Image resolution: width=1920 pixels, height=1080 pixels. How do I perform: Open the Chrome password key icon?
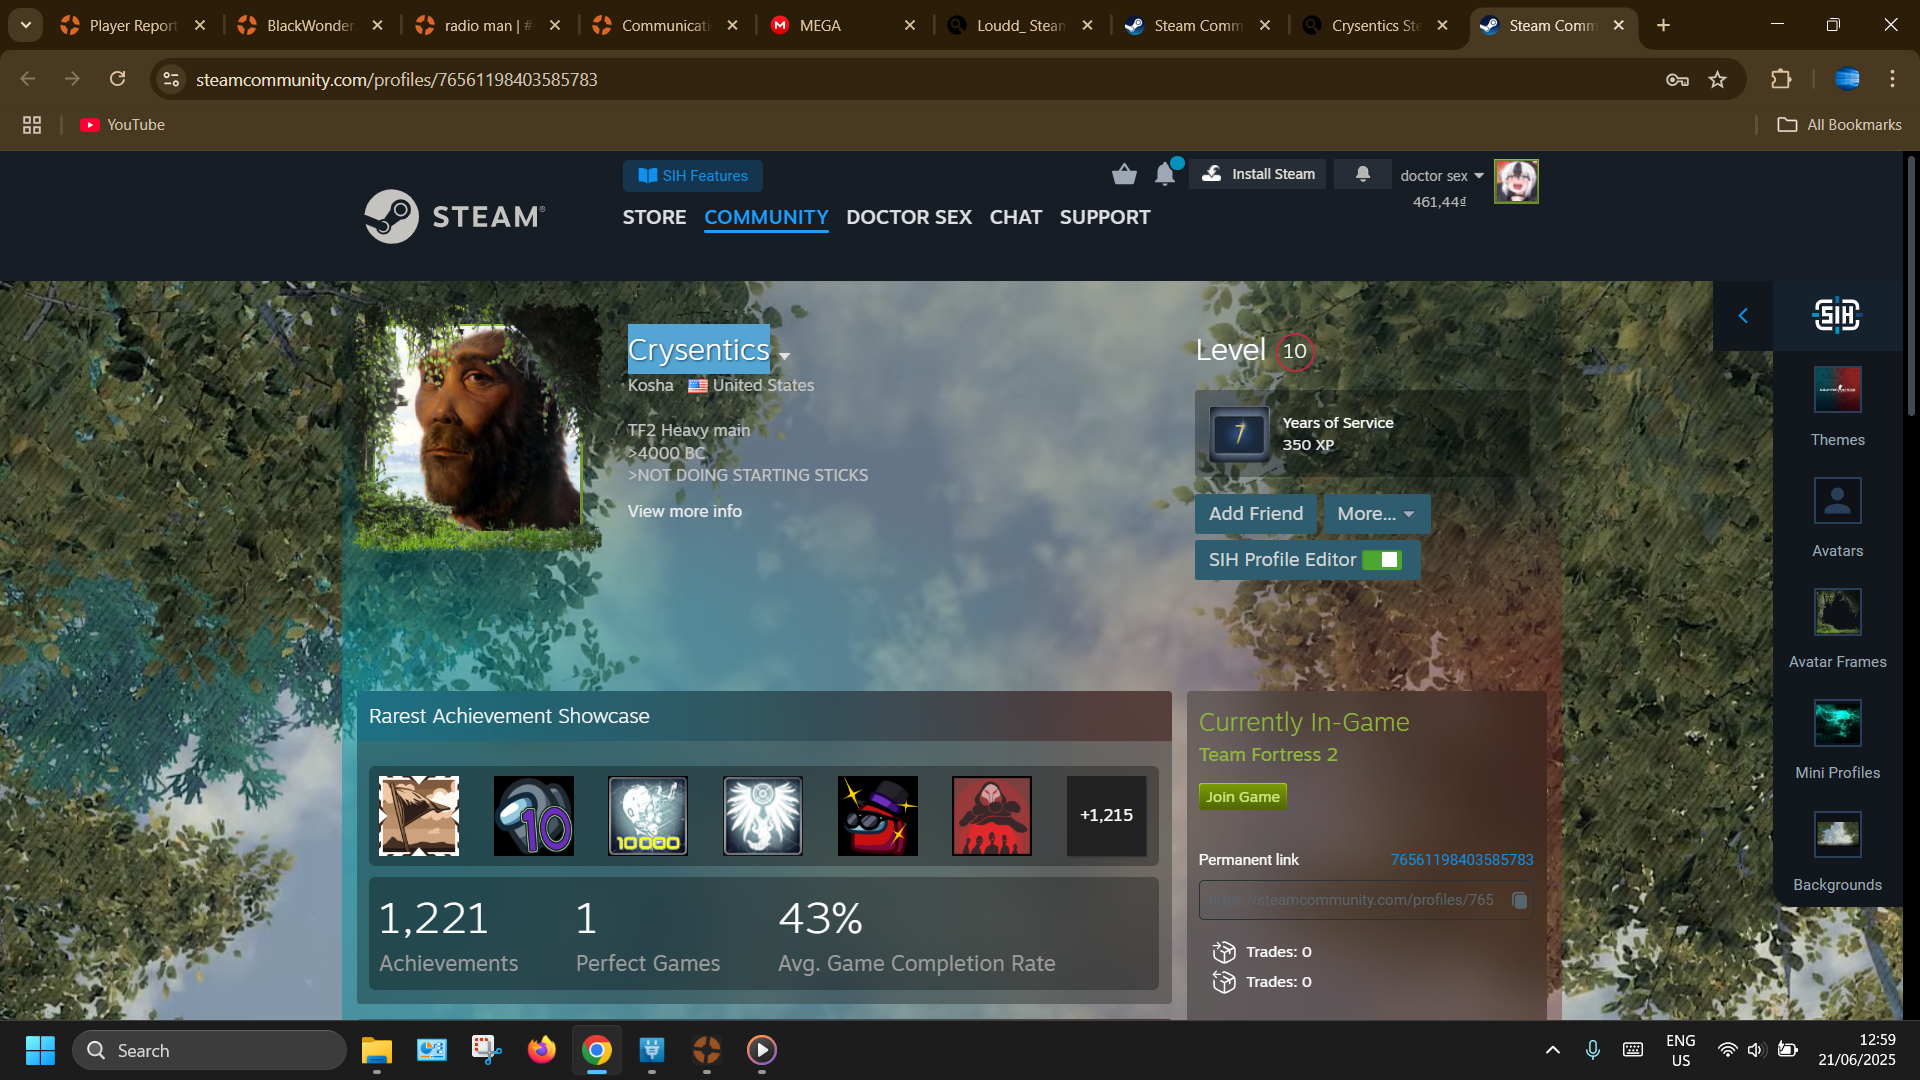1677,79
